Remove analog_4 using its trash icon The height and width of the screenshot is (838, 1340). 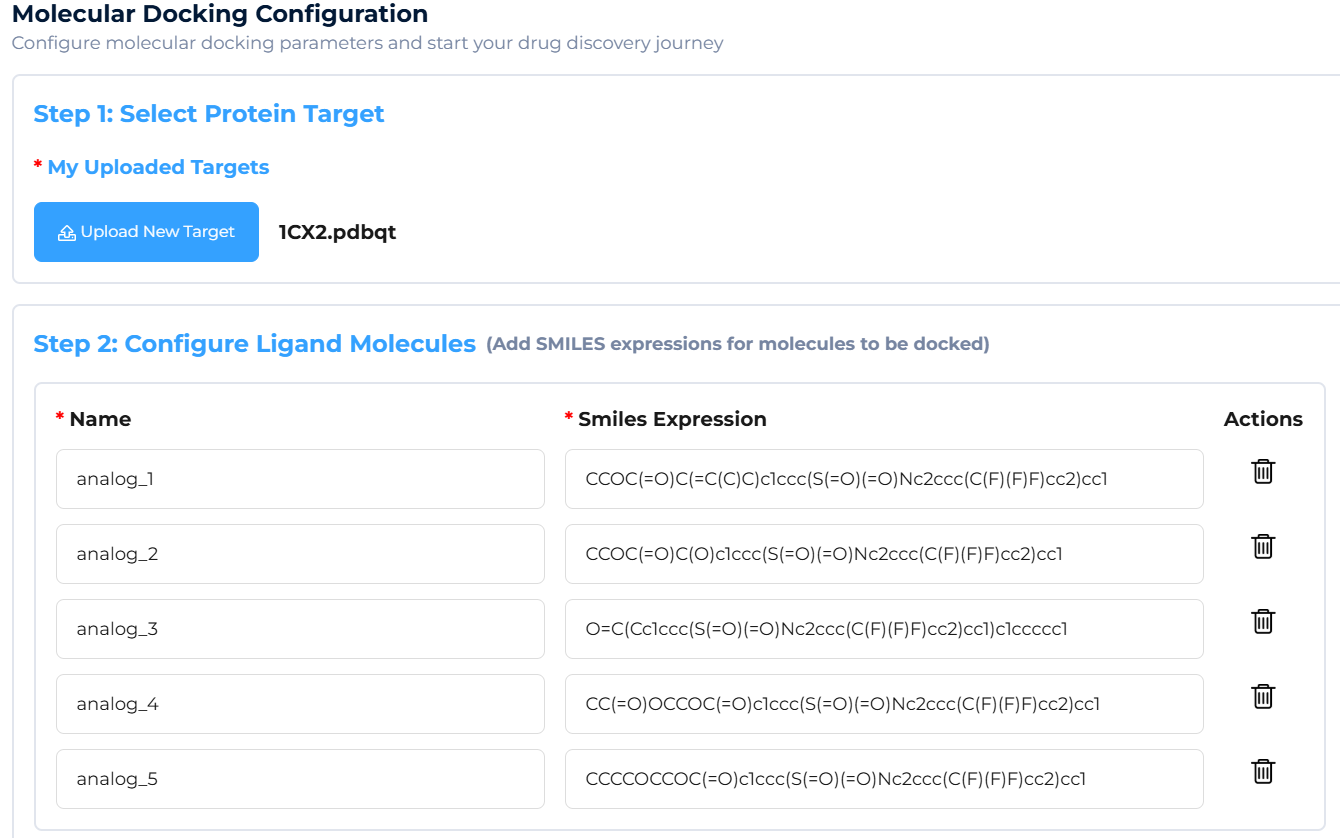[x=1263, y=696]
